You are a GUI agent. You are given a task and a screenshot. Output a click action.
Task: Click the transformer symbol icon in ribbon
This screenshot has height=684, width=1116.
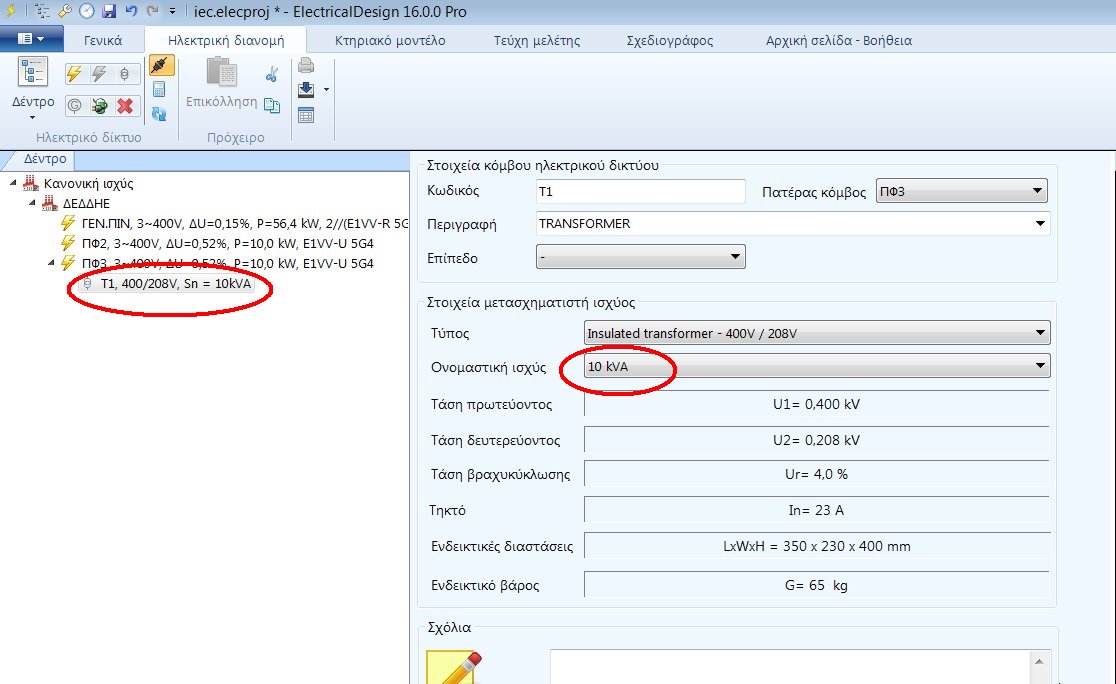(125, 74)
